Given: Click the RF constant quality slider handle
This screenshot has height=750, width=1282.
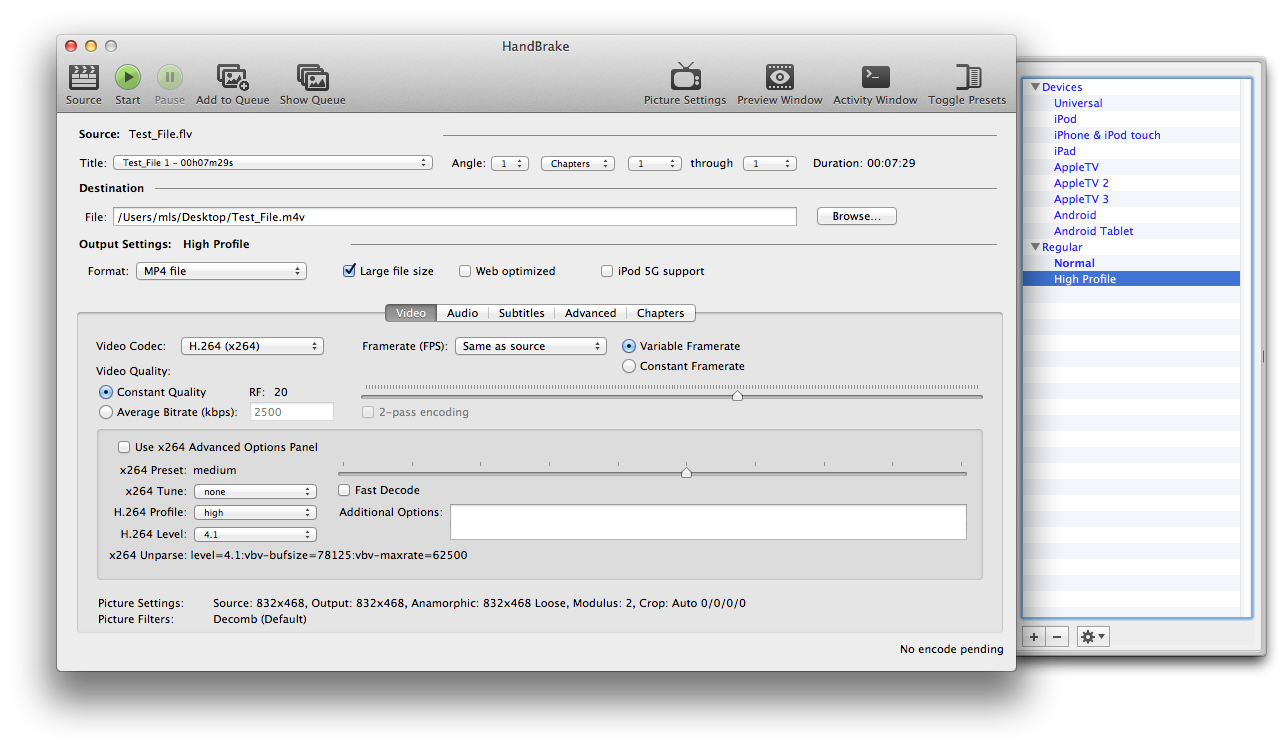Looking at the screenshot, I should tap(737, 396).
